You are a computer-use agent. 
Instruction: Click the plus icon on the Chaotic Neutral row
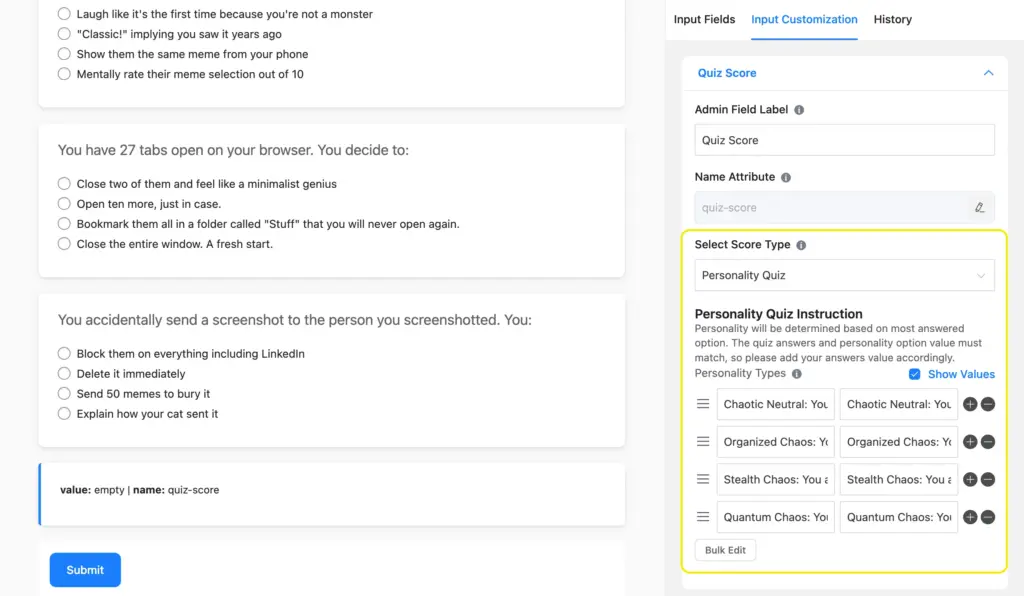[969, 404]
